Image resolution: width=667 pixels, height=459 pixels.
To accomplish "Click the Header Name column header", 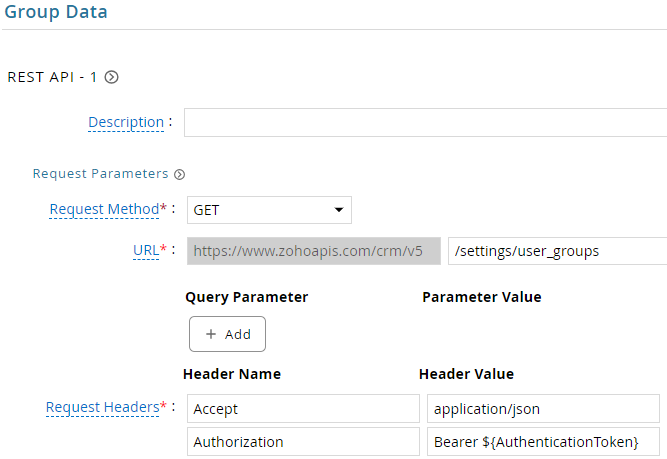I will coord(232,374).
